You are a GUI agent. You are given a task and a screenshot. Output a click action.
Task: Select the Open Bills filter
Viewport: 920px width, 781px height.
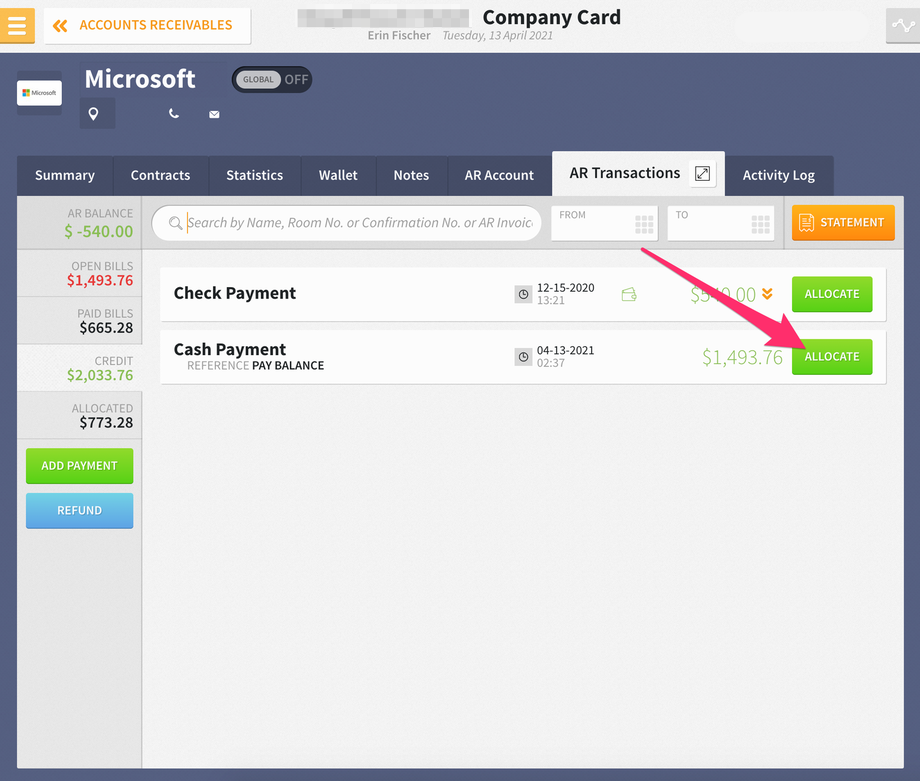pos(79,273)
